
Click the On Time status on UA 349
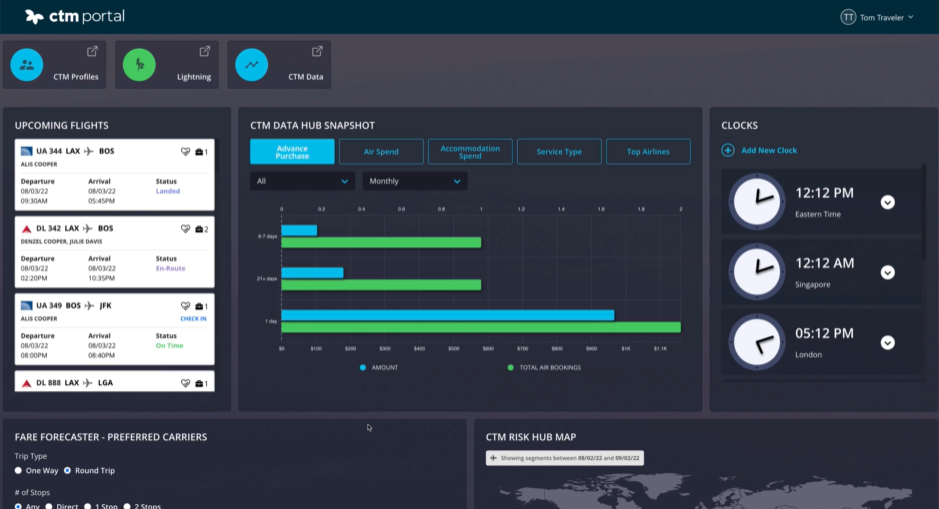pyautogui.click(x=169, y=346)
